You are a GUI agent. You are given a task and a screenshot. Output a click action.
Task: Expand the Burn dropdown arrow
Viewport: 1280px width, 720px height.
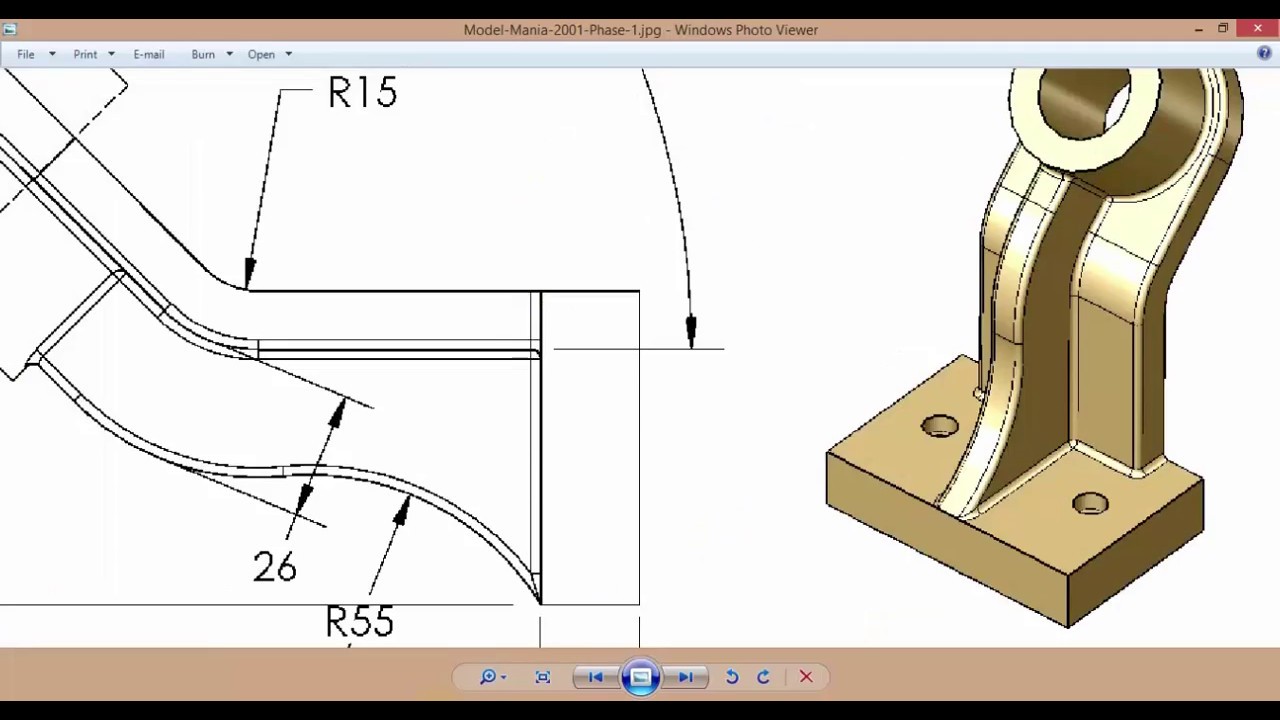coord(229,54)
